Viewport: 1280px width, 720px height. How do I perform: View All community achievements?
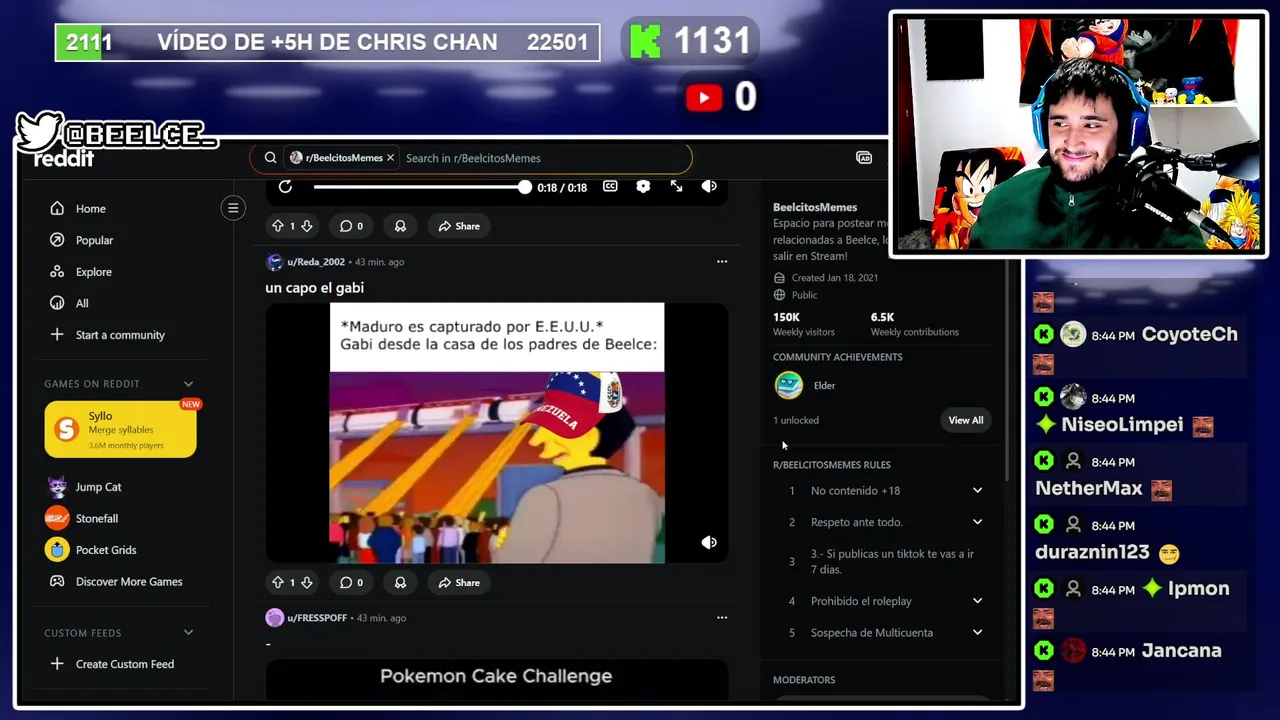(966, 420)
